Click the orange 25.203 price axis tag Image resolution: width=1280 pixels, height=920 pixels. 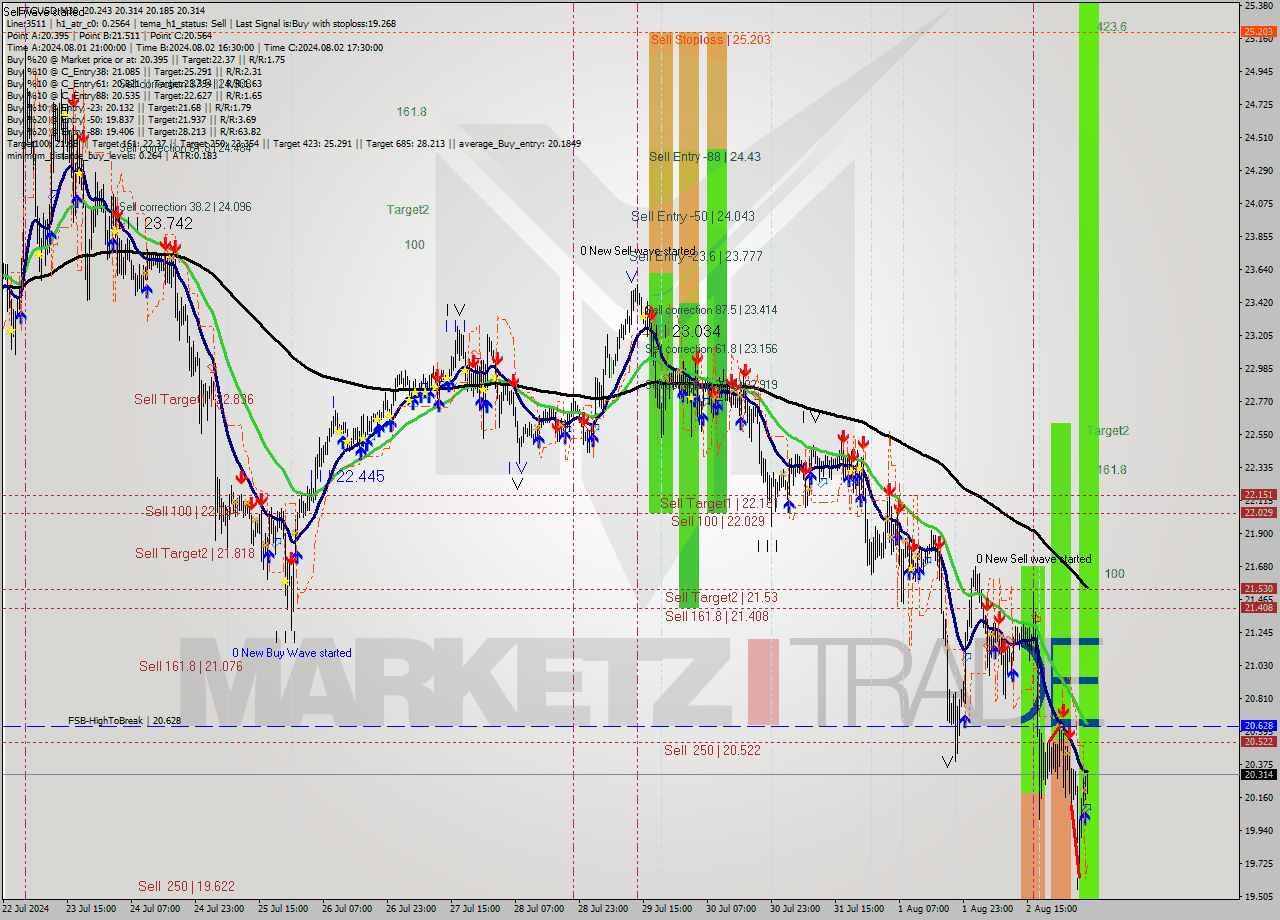click(x=1258, y=32)
